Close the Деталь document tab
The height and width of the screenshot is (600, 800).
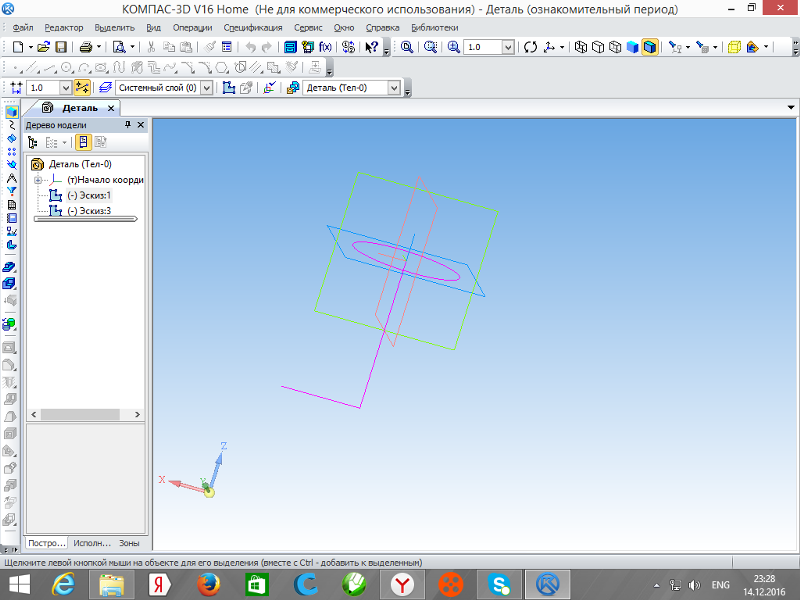tap(111, 107)
